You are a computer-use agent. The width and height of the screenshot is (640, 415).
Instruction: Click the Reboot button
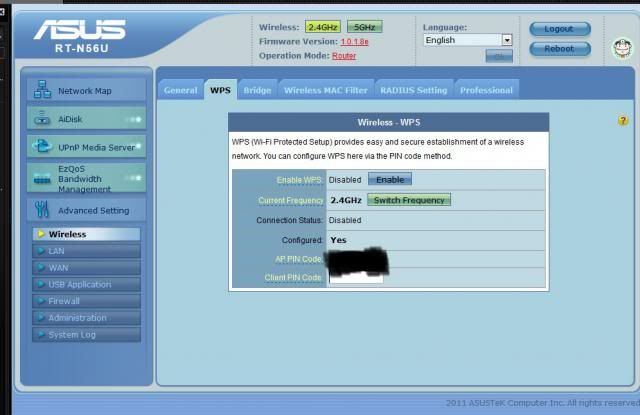(x=560, y=49)
